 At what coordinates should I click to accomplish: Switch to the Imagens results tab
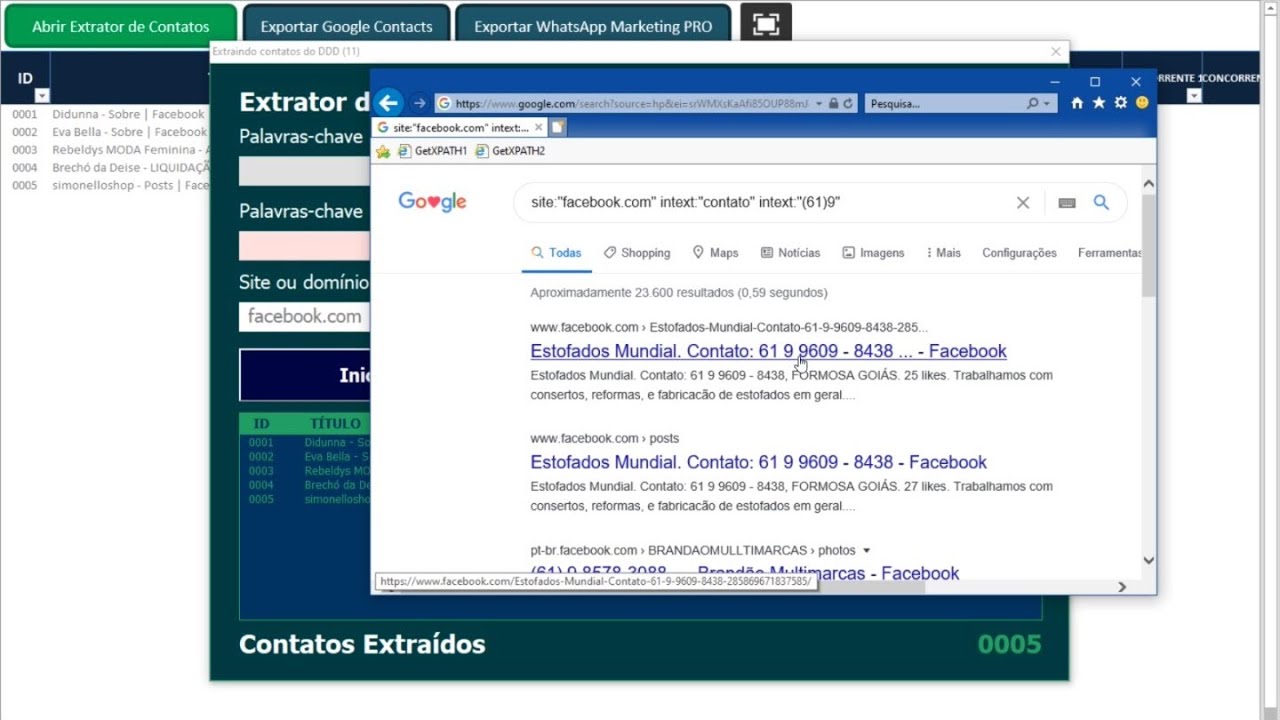coord(873,253)
